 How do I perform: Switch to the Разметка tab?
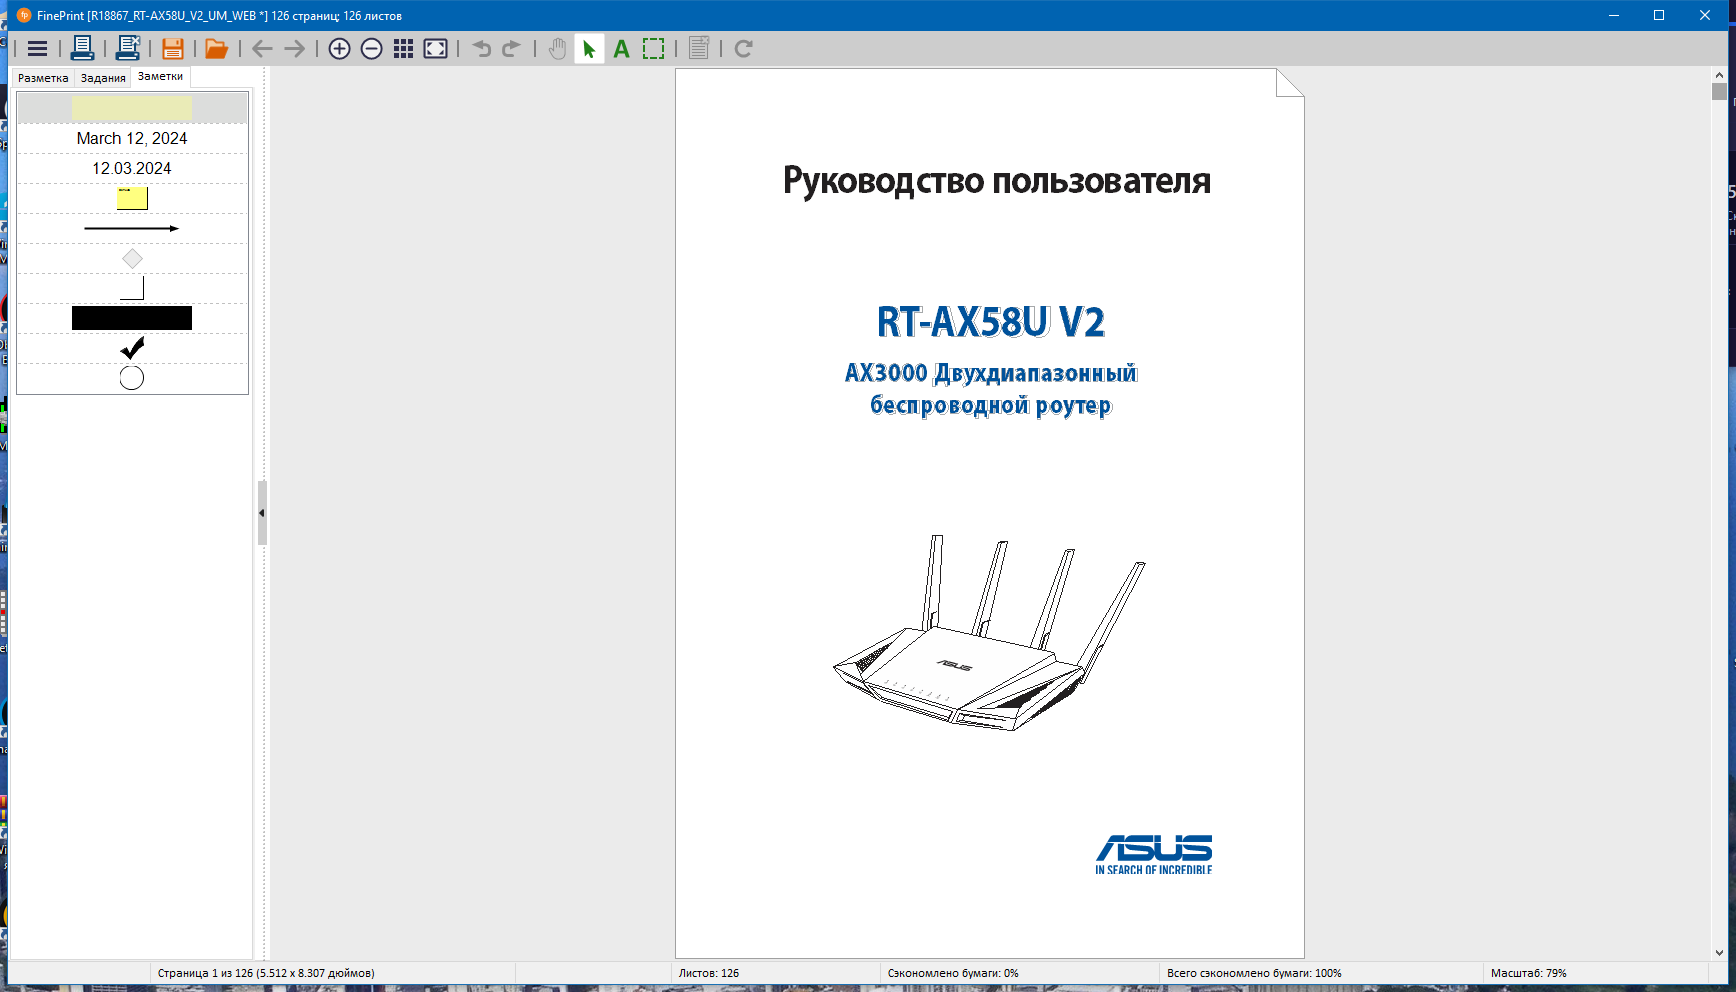(43, 78)
